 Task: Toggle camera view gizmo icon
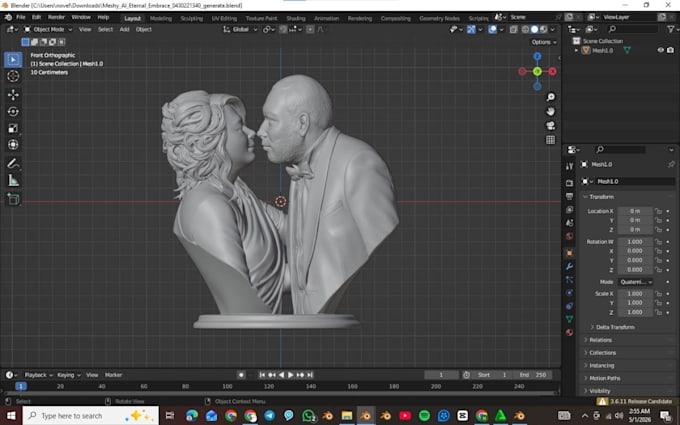click(x=550, y=126)
